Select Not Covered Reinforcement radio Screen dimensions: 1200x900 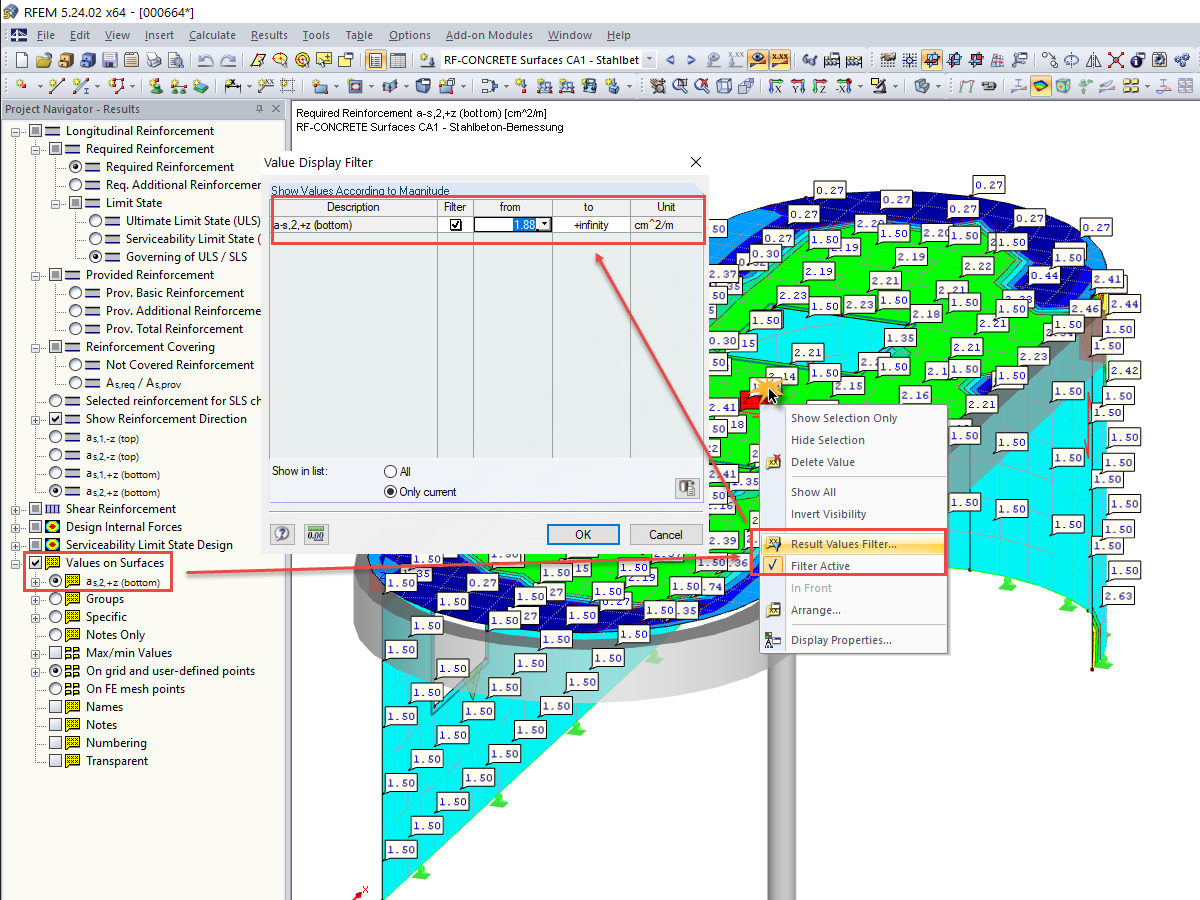[x=75, y=365]
